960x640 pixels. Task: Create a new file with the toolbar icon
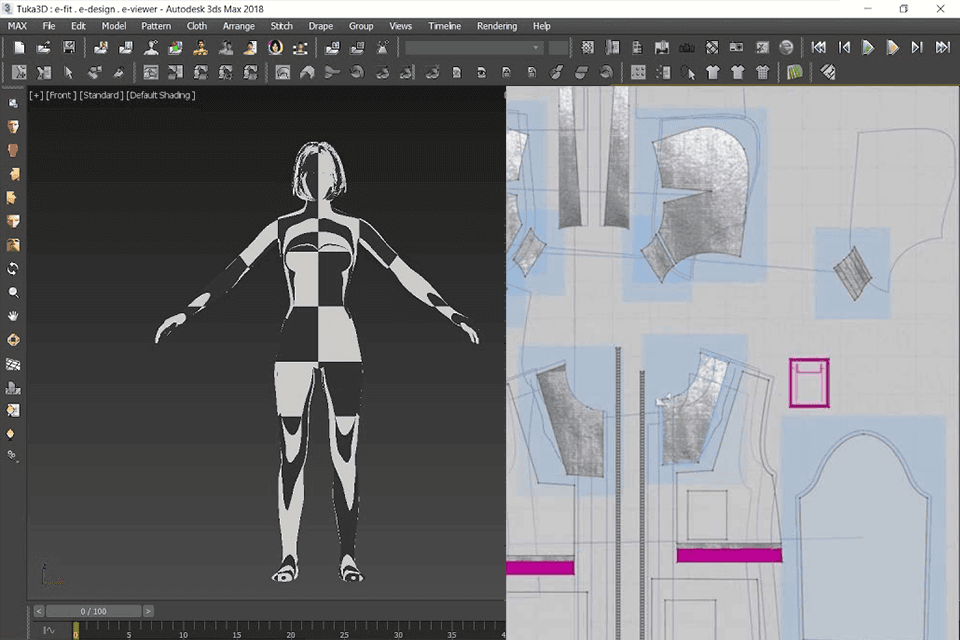coord(17,47)
